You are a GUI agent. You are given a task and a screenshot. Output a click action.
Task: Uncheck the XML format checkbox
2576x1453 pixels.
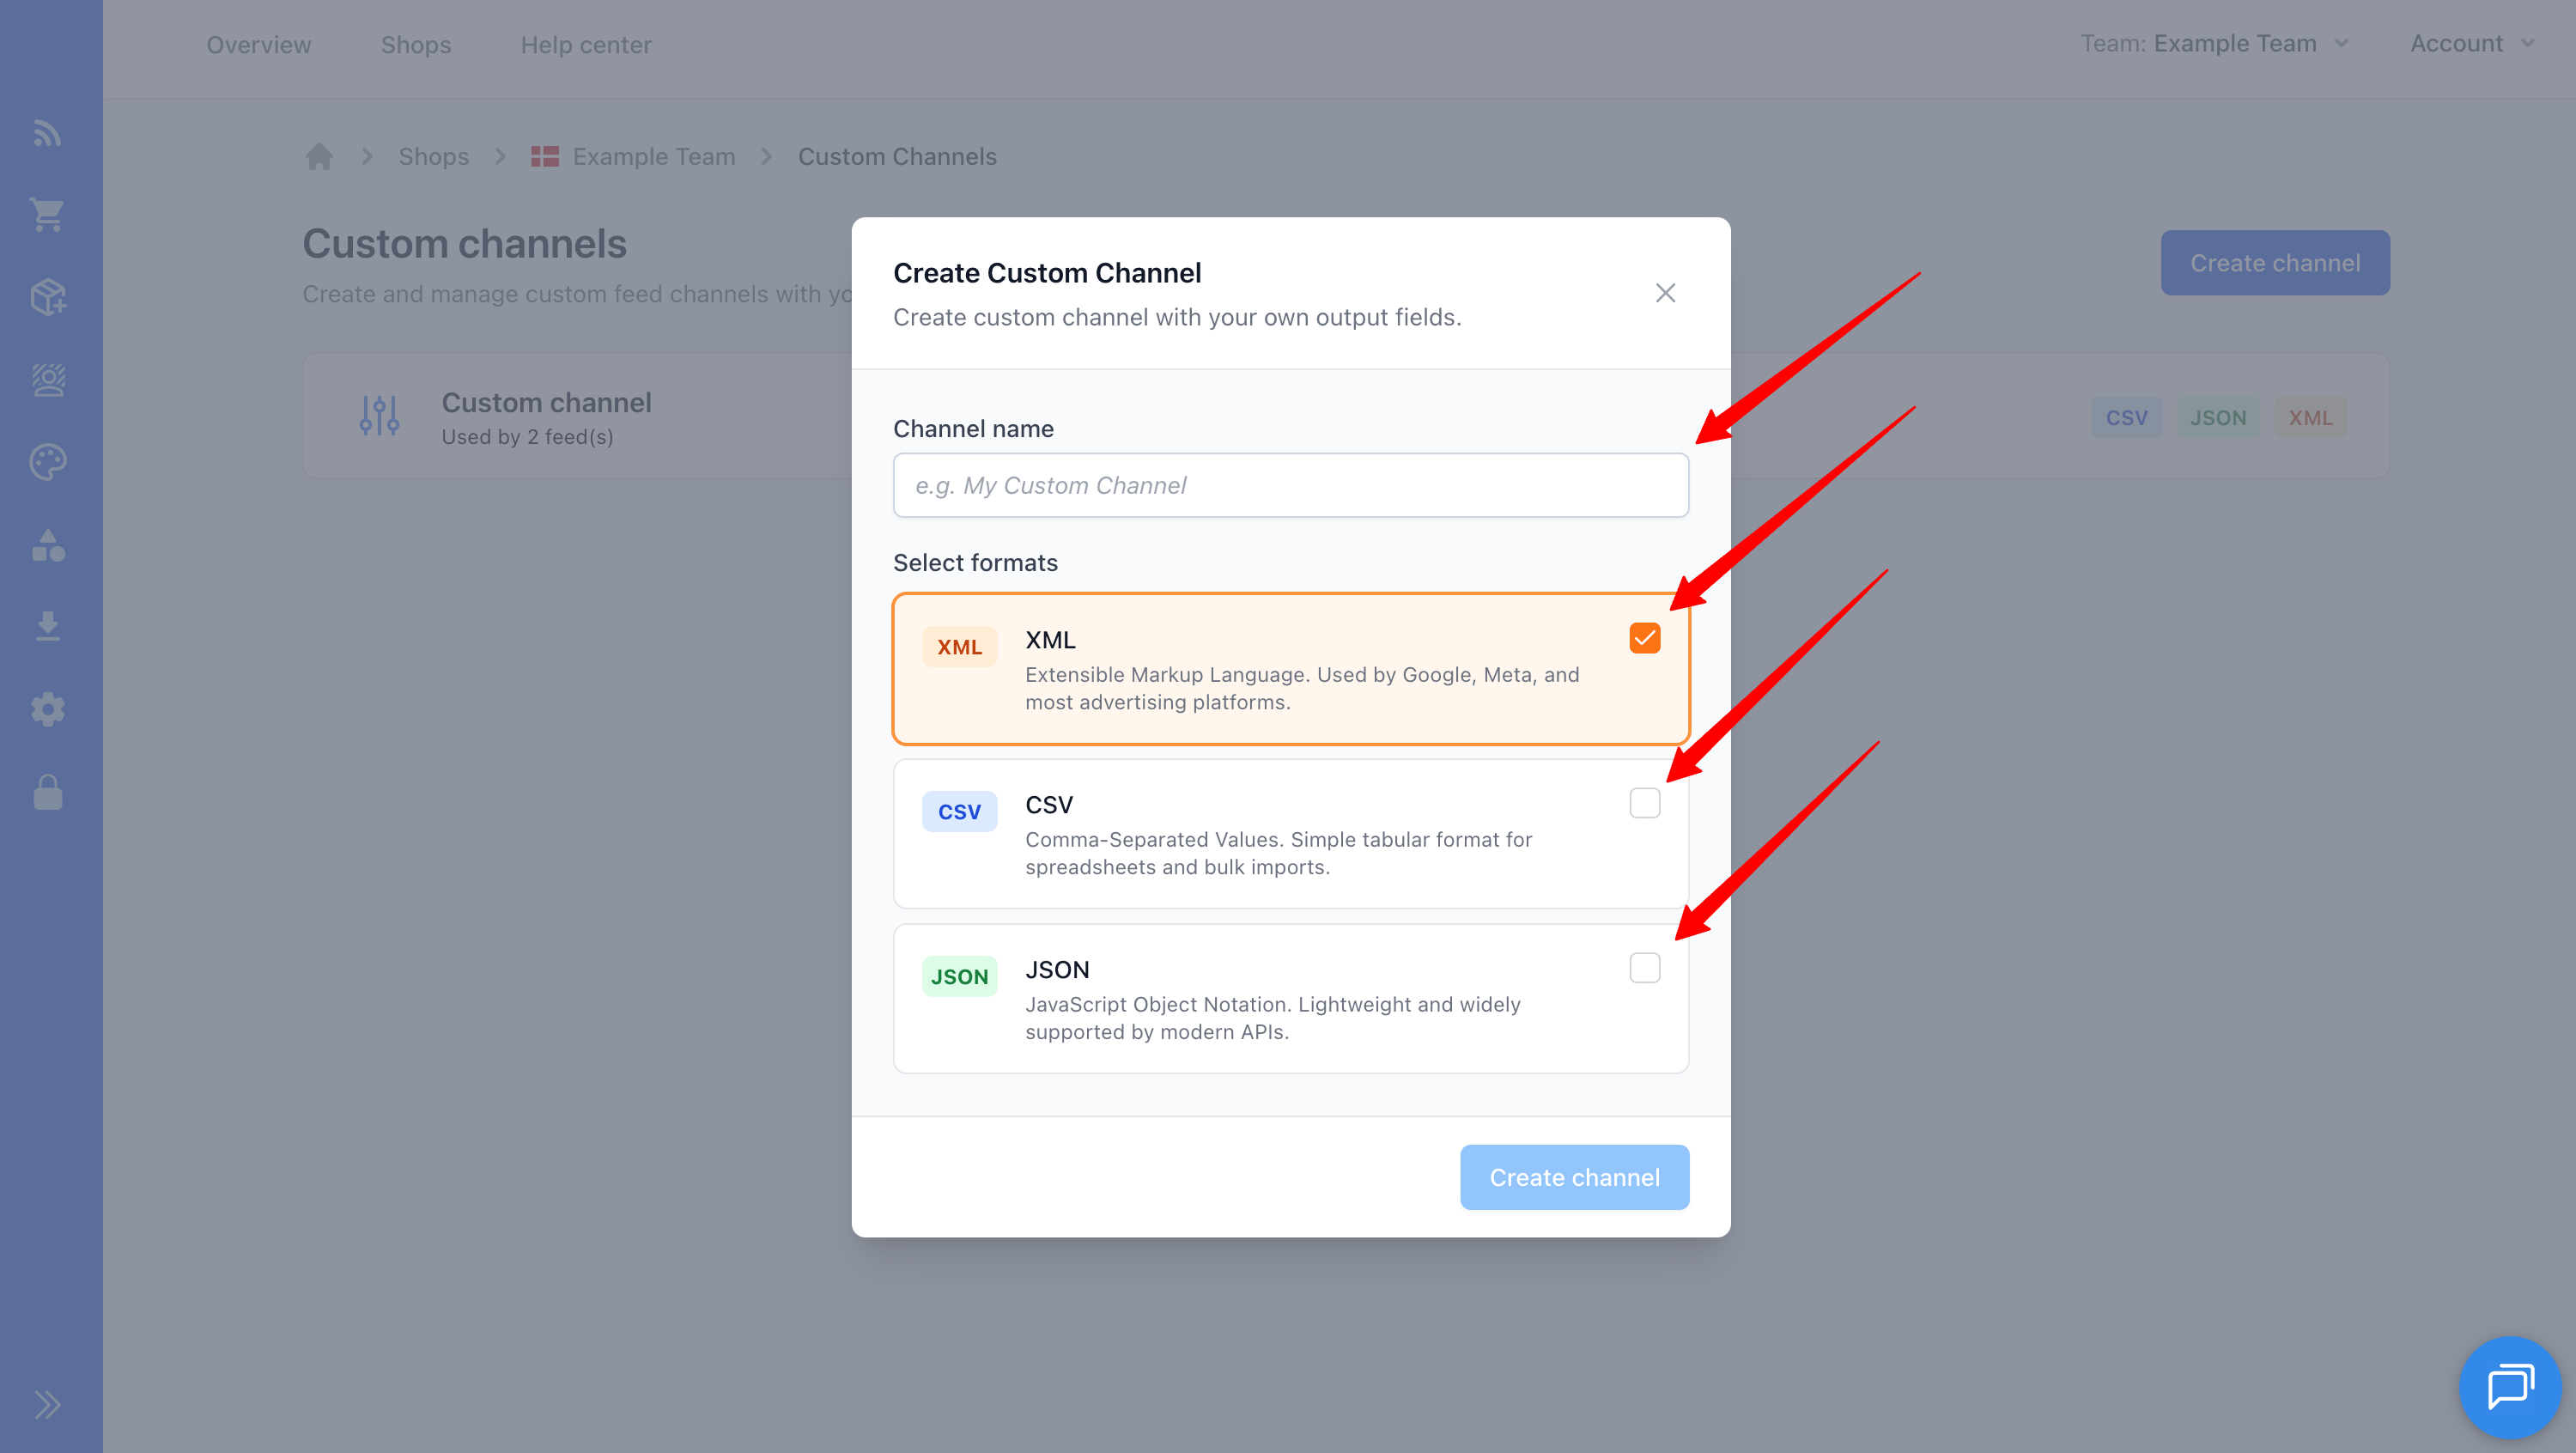1644,637
